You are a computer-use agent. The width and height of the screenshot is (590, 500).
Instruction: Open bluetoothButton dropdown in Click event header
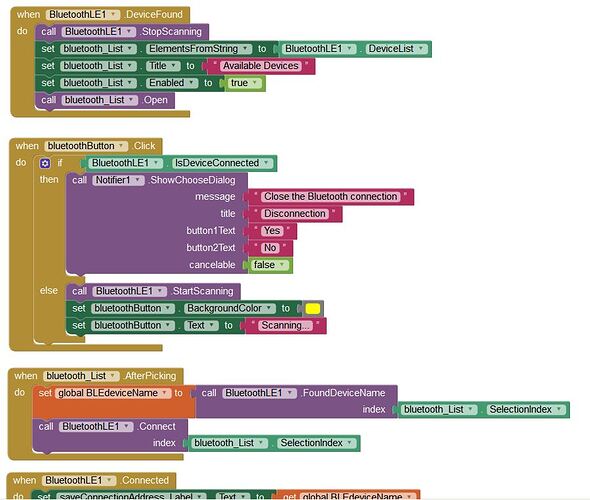click(86, 146)
